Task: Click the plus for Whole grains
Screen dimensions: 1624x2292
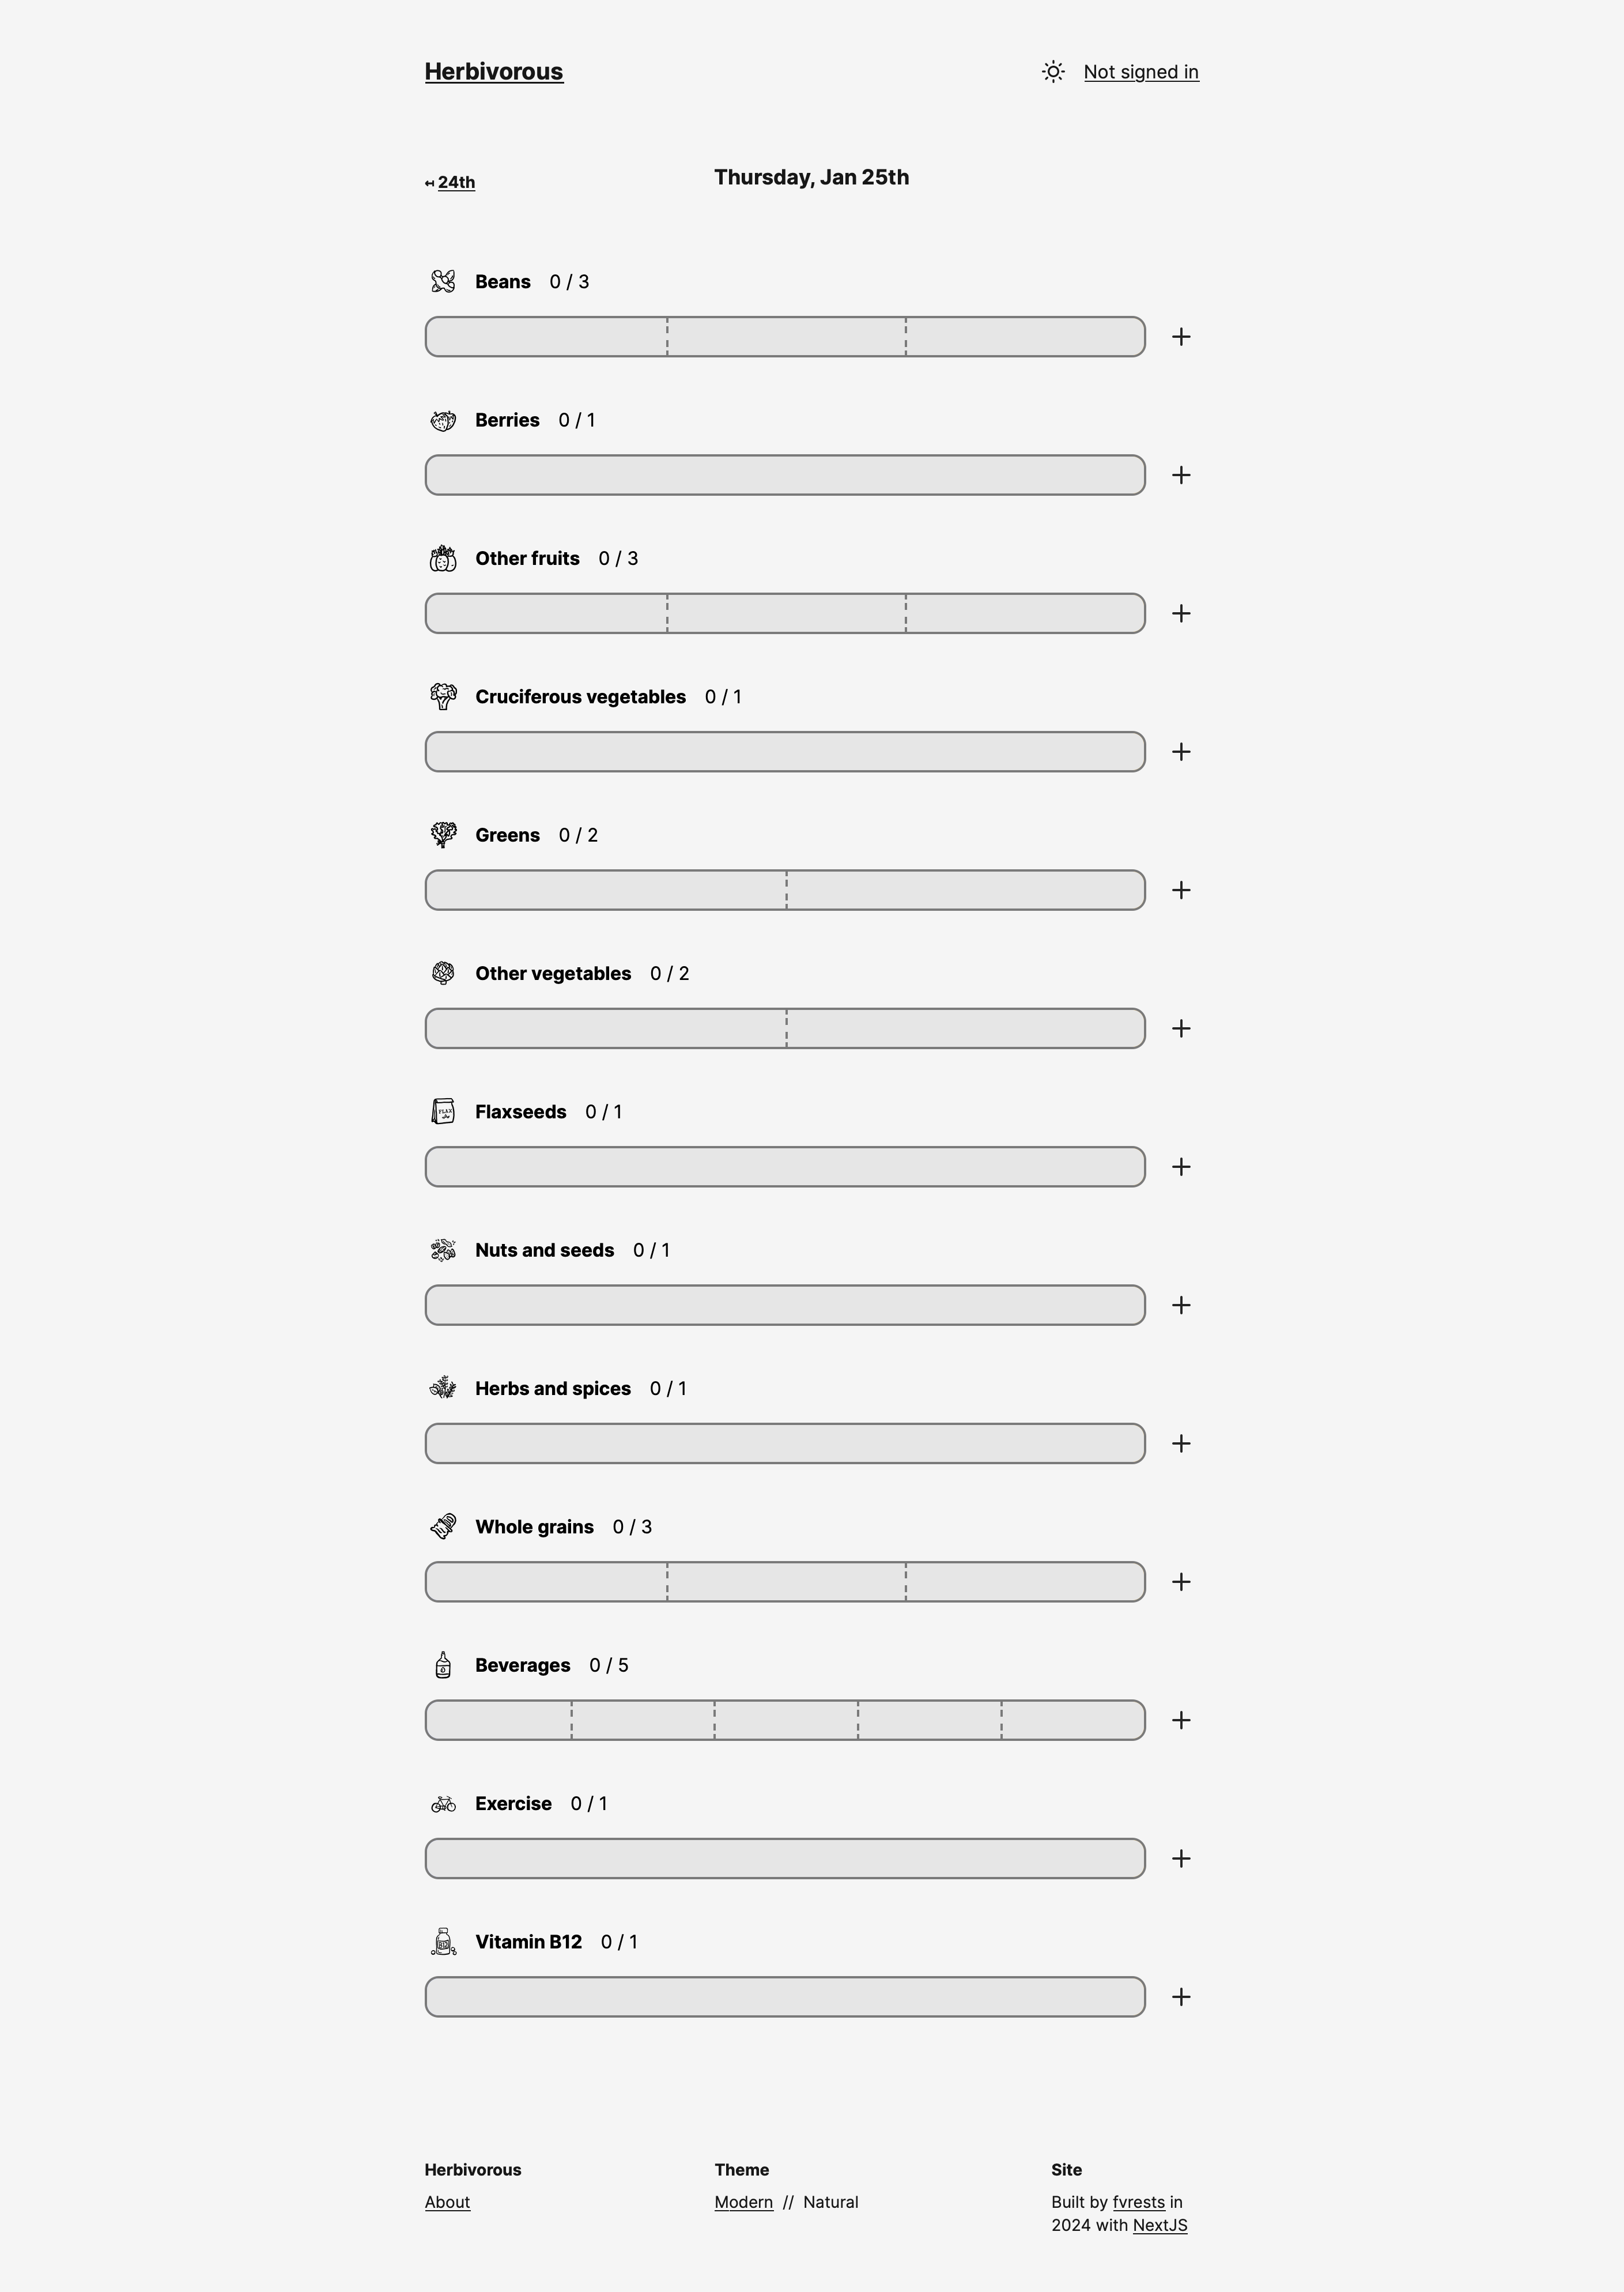Action: tap(1181, 1582)
